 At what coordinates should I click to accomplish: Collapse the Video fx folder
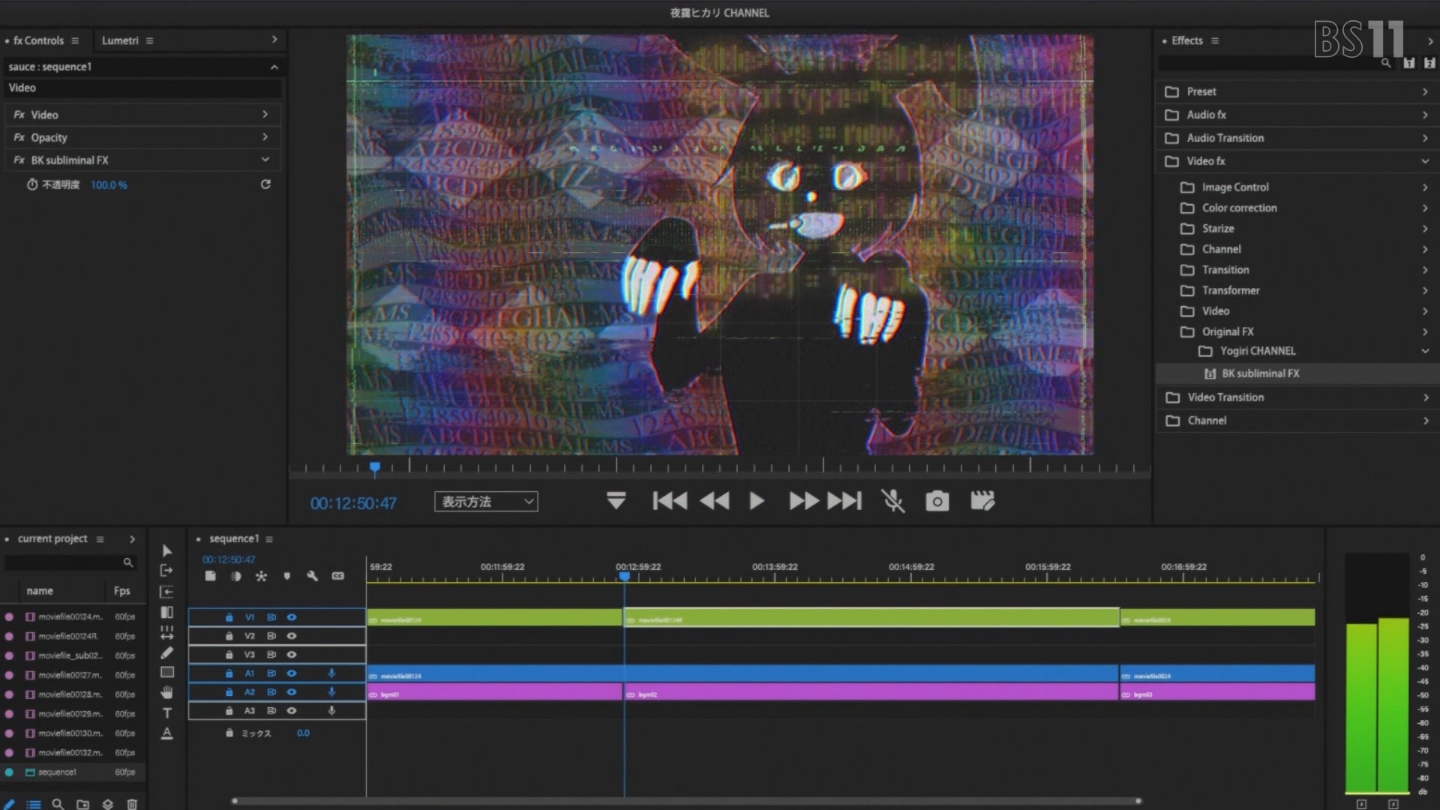click(1425, 161)
